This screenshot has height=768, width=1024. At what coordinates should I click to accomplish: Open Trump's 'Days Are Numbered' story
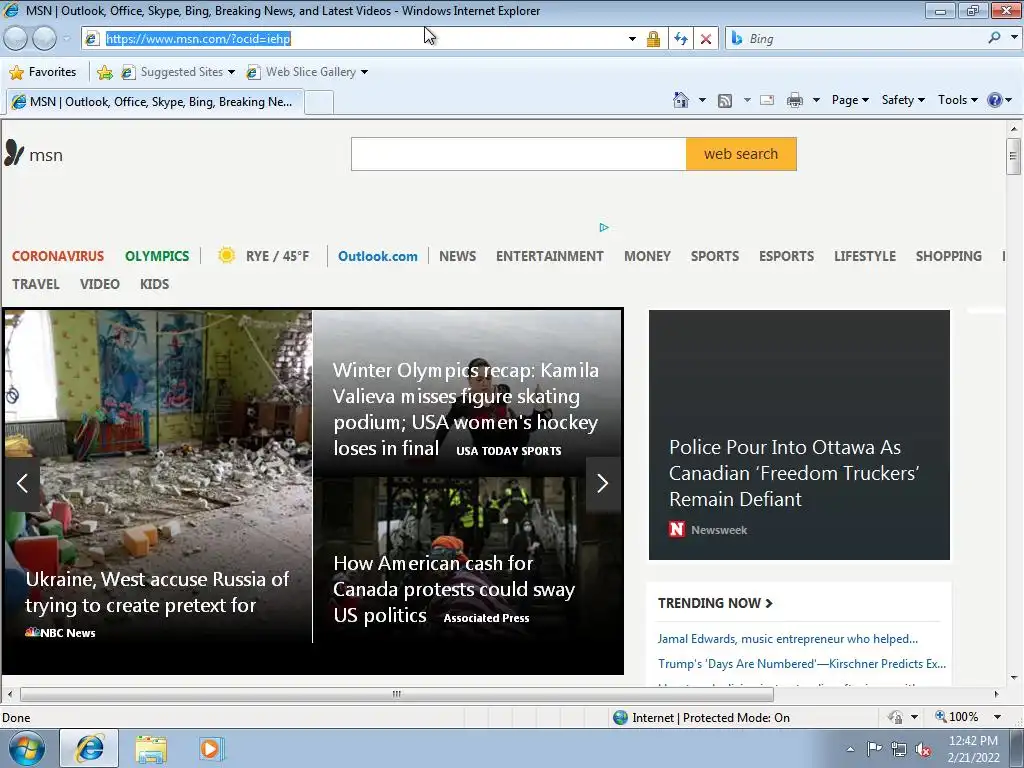pos(802,664)
